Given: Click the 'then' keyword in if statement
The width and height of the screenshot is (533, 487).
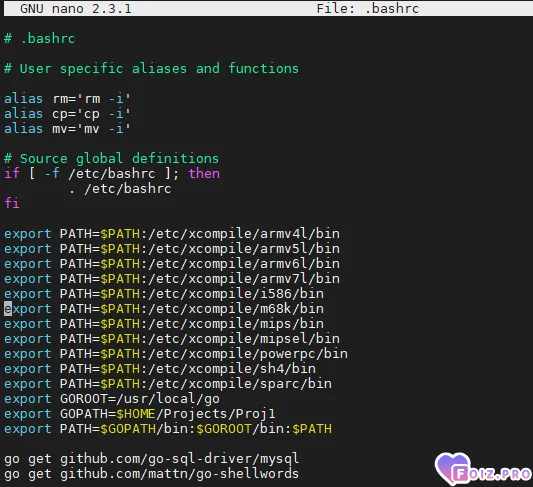Looking at the screenshot, I should click(204, 174).
